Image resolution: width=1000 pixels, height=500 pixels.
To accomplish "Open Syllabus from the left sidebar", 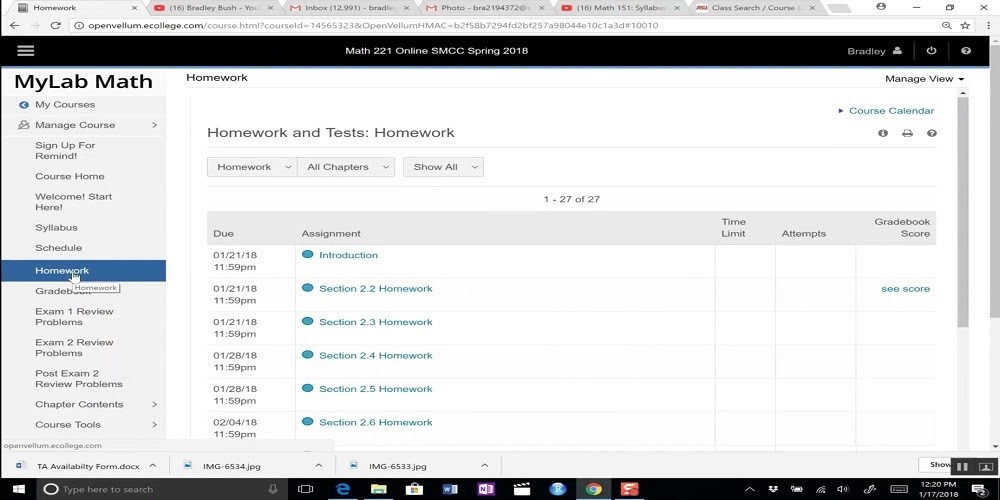I will (56, 228).
